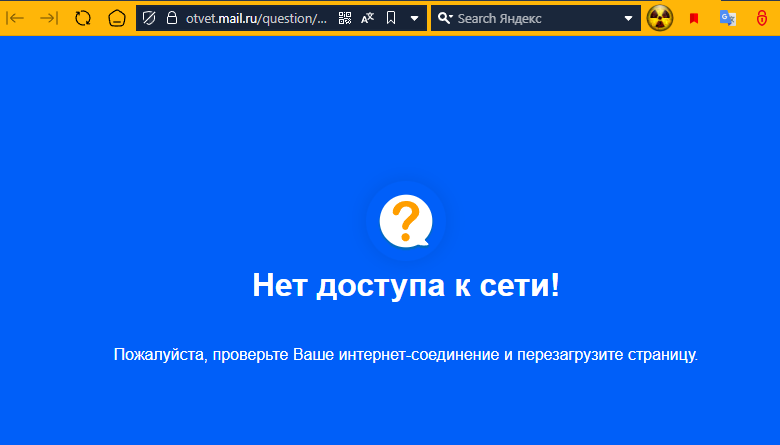The width and height of the screenshot is (780, 445).
Task: Toggle the tracker blocking shield icon
Action: 150,18
